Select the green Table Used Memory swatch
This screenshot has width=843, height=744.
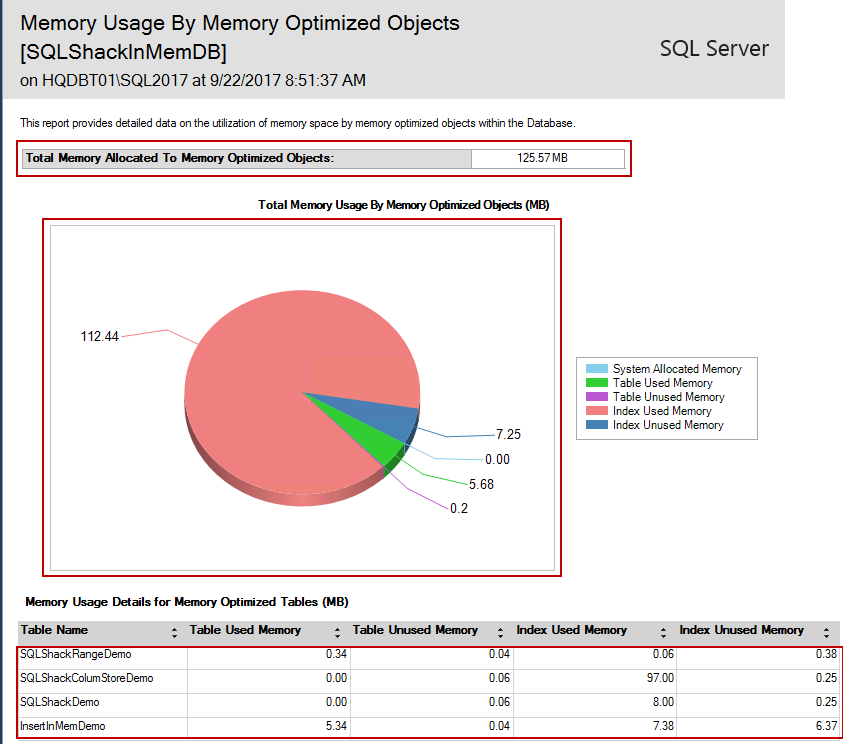pos(596,383)
